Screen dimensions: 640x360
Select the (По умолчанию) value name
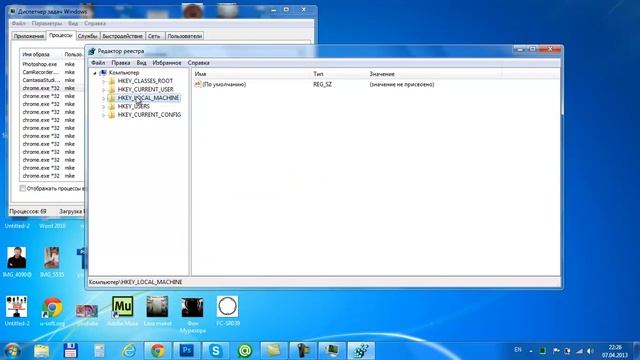[x=224, y=84]
